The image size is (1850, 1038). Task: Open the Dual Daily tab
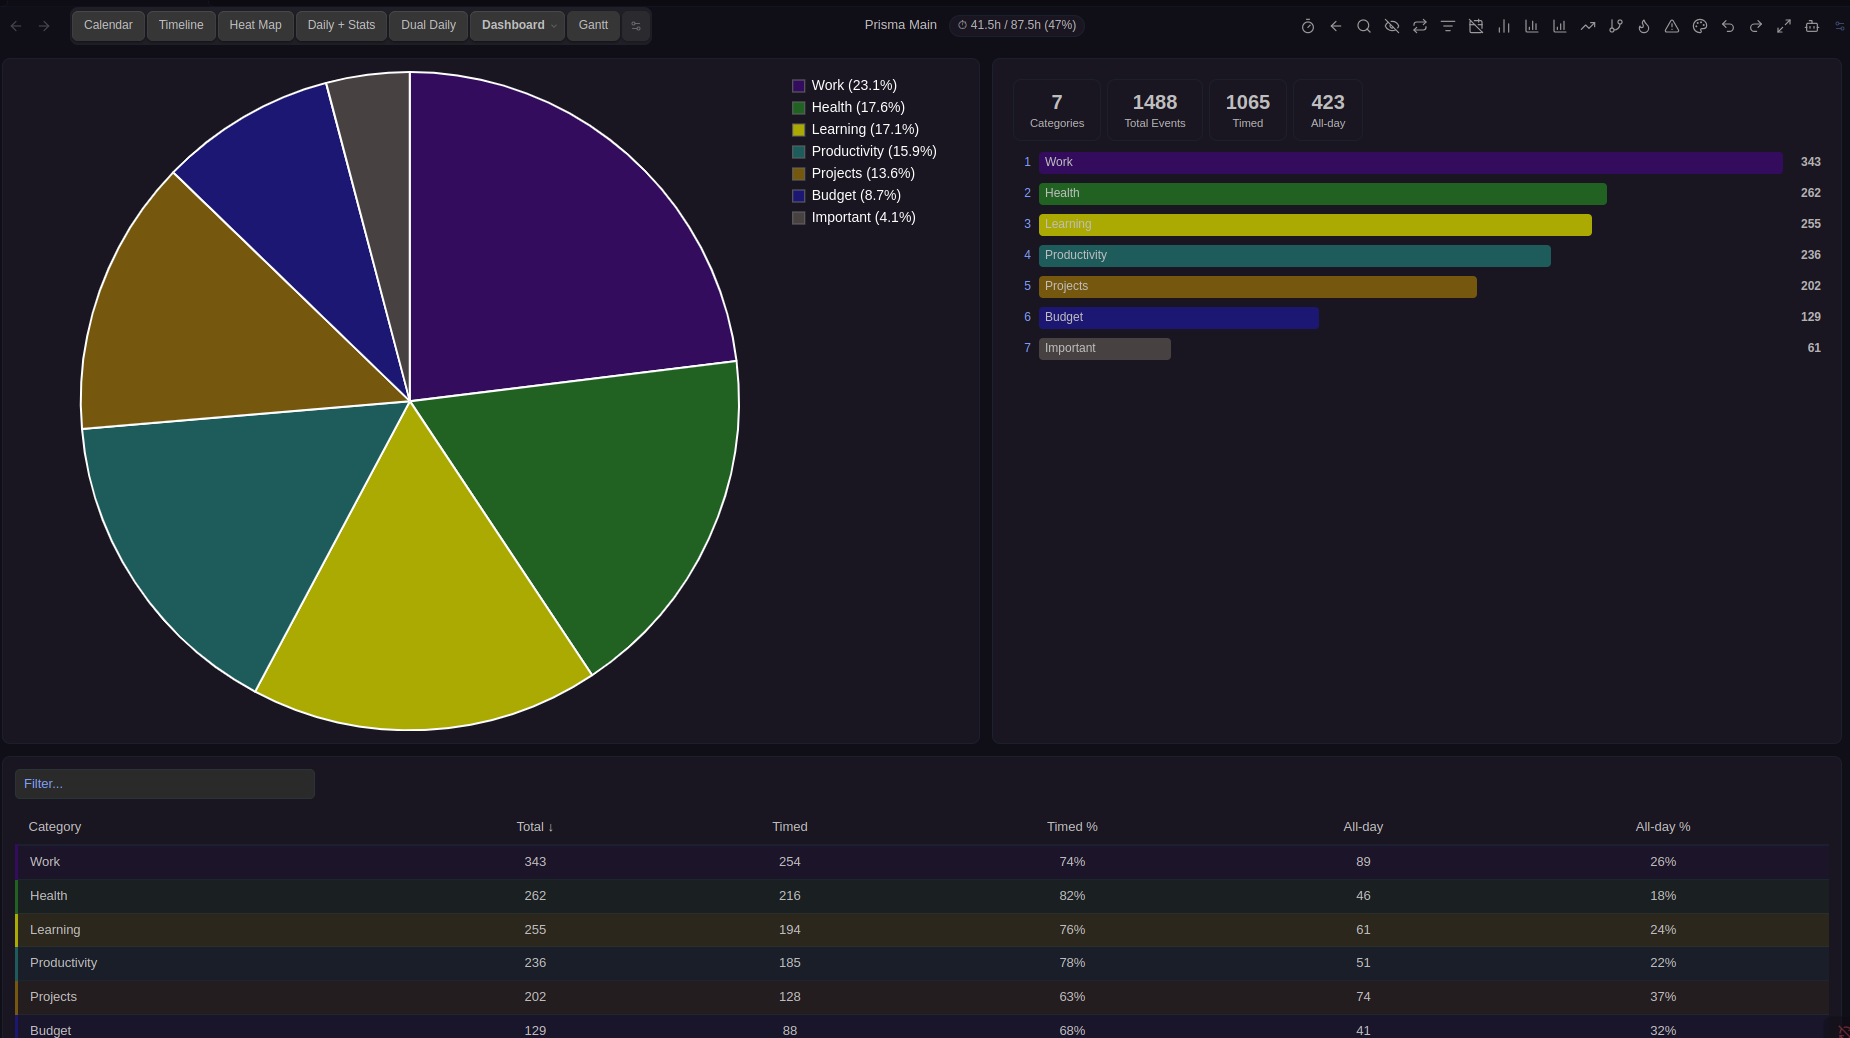coord(428,25)
